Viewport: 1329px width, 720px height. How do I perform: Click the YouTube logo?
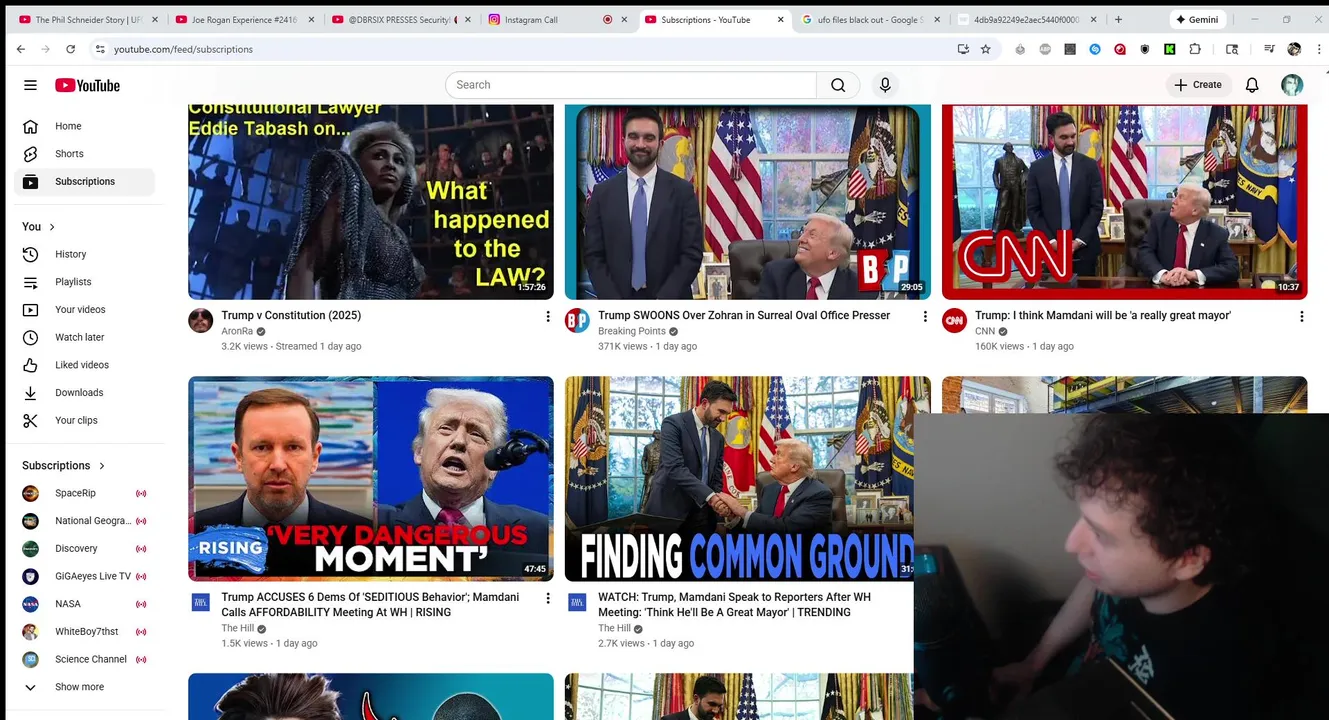[87, 85]
